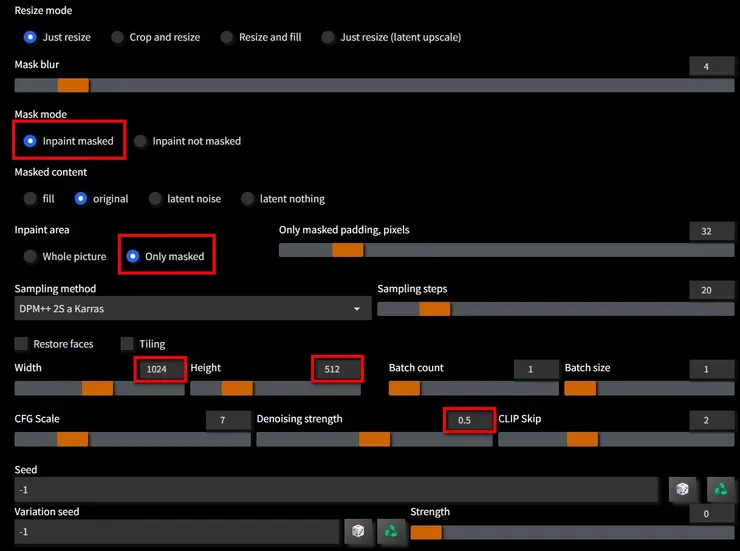Click the Batch size slider
This screenshot has height=551, width=740.
click(649, 388)
